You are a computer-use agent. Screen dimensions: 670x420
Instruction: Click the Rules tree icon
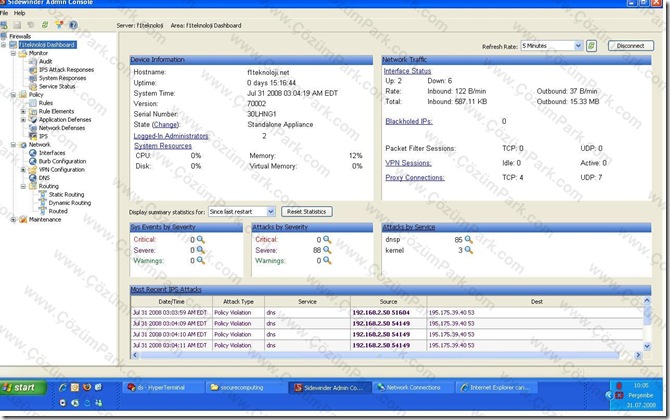tap(33, 103)
